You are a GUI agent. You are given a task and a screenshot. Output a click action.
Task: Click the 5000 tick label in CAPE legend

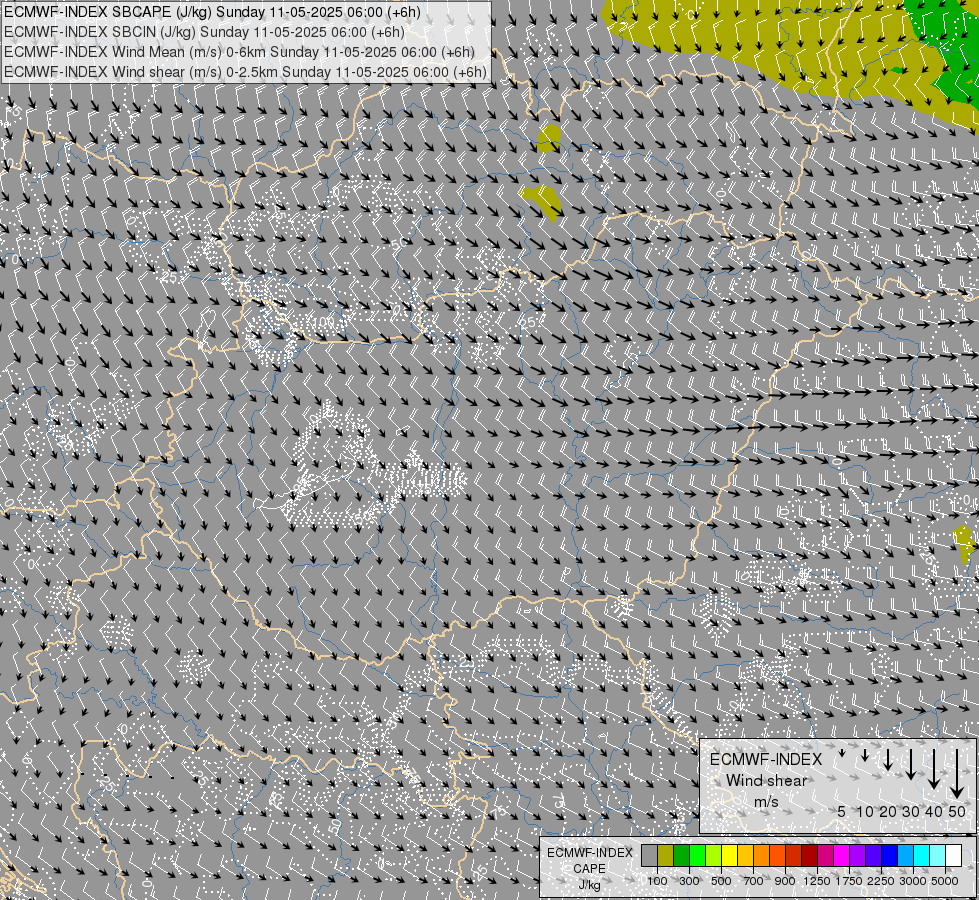945,881
